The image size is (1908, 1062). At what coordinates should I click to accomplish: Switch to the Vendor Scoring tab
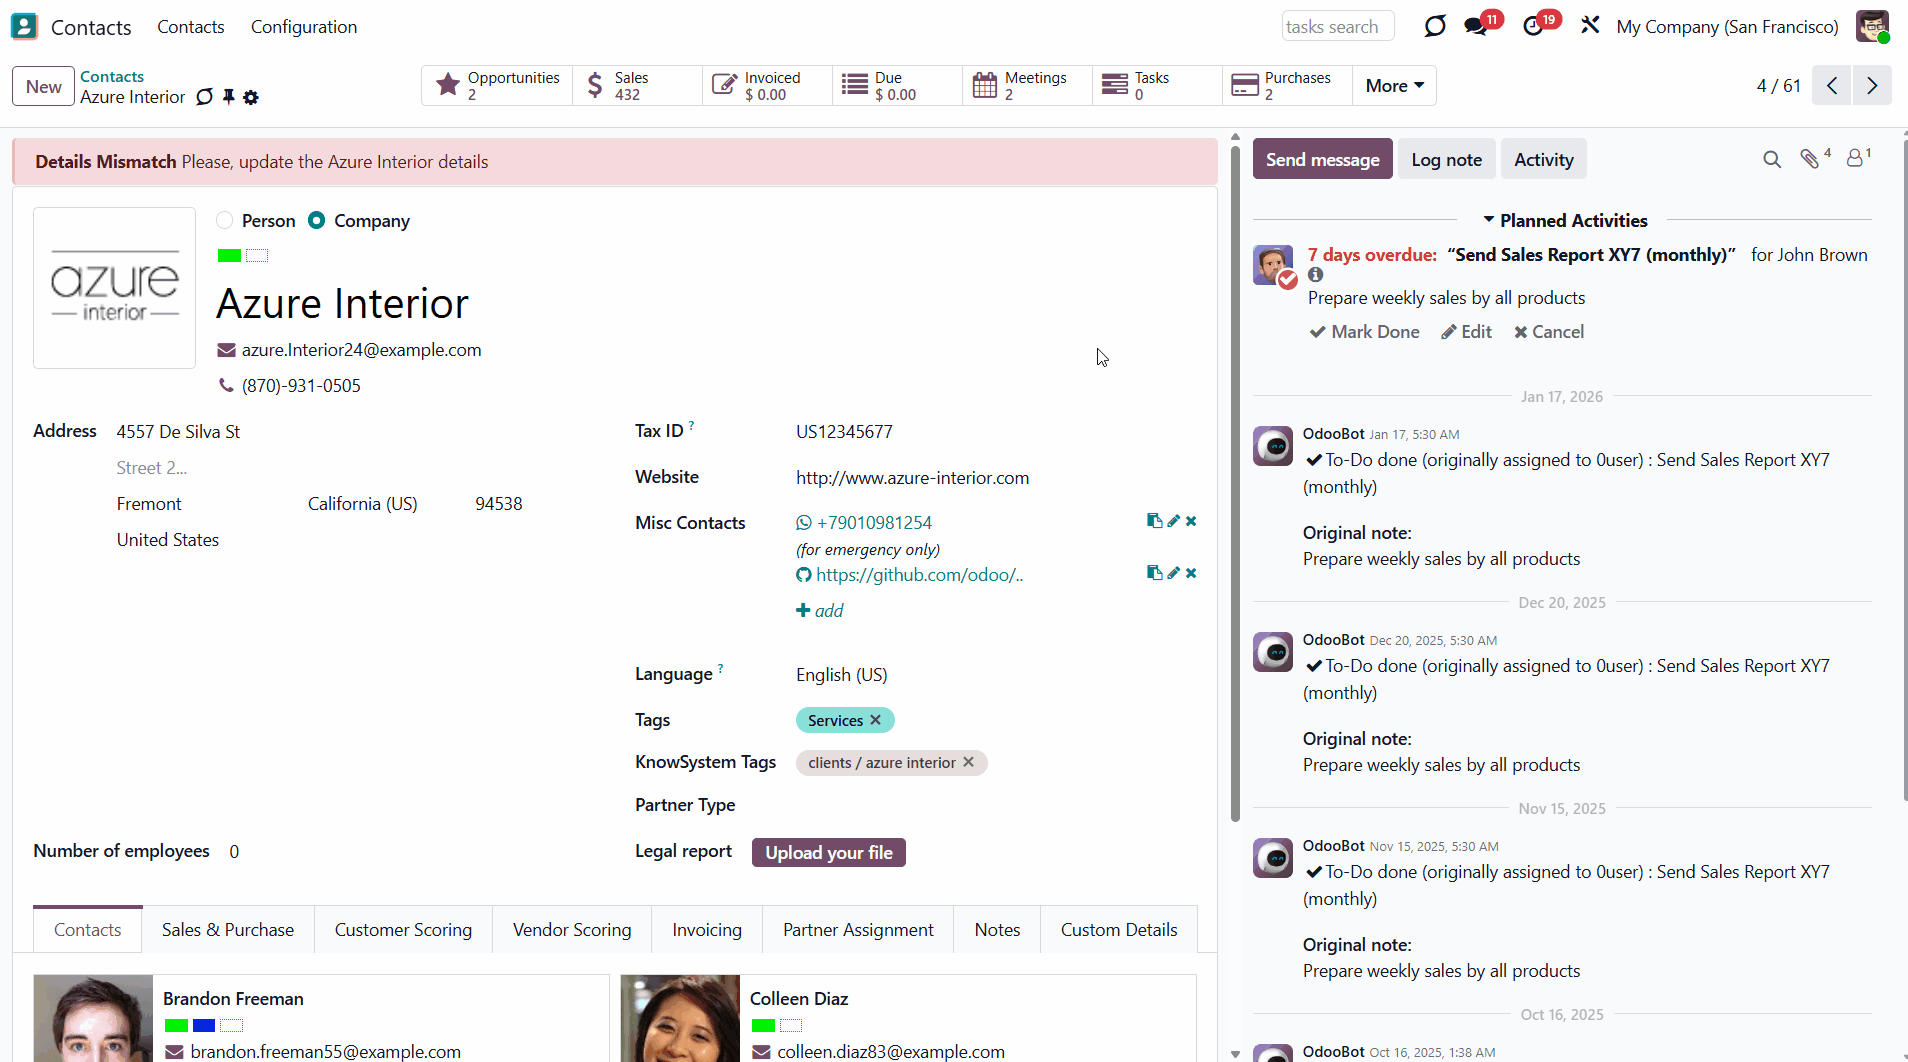572,930
